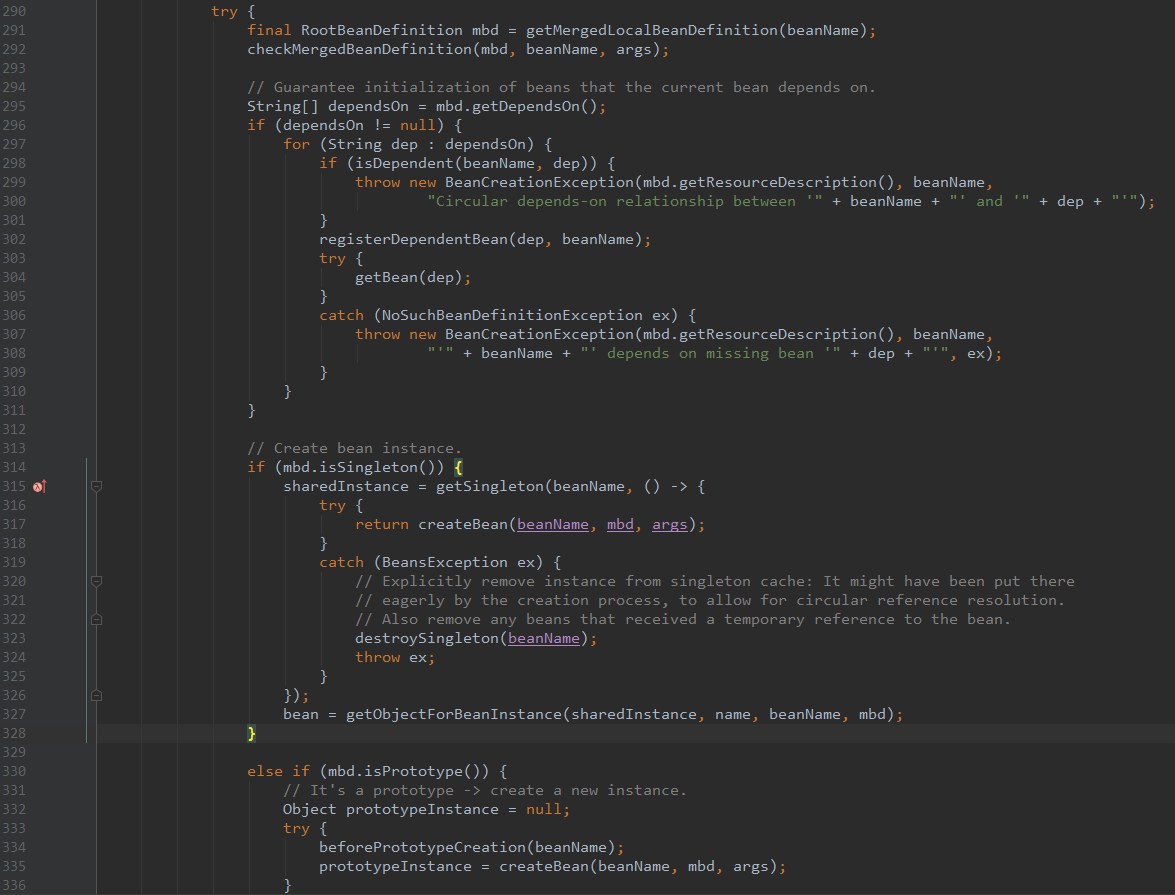Click the 'Circular depends-on relationship between' string

tap(625, 202)
